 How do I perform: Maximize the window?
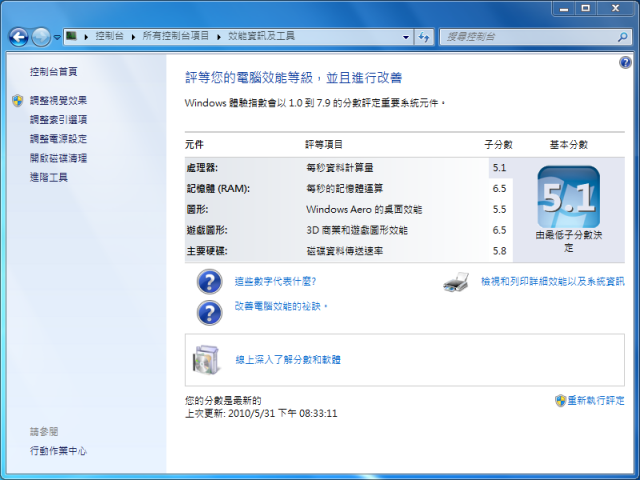(x=586, y=8)
